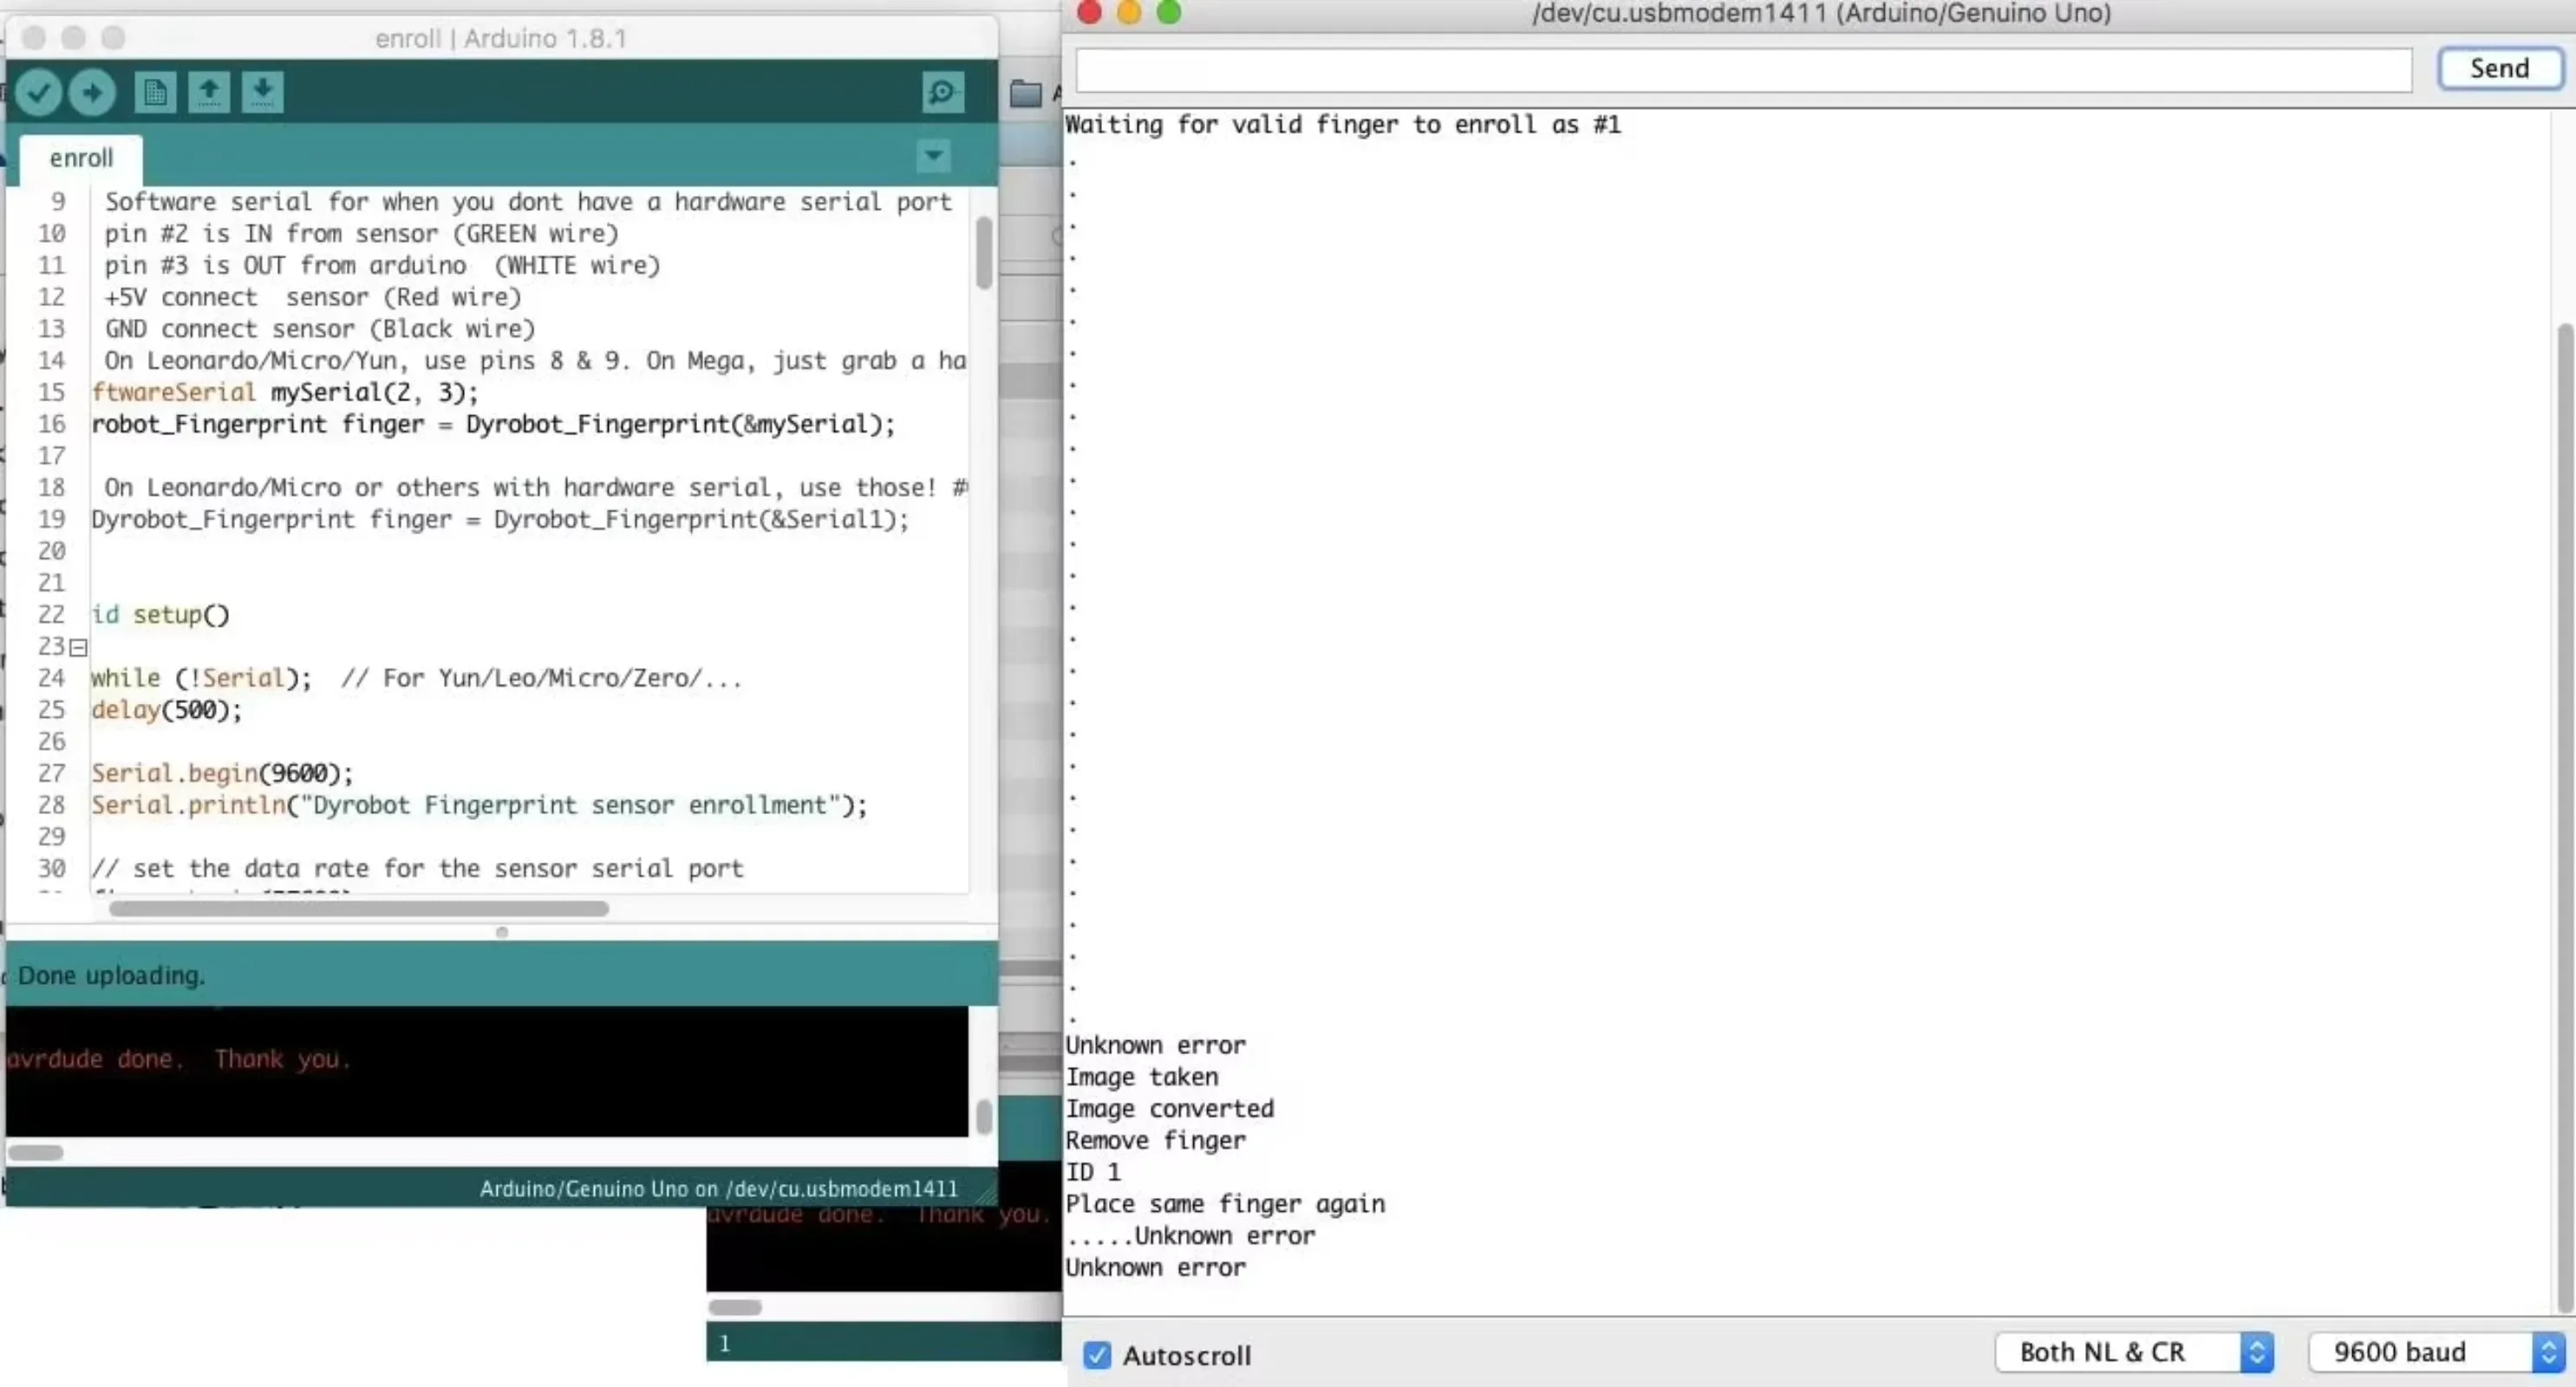Click the Upload arrow icon
Image resolution: width=2576 pixels, height=1387 pixels.
click(92, 93)
